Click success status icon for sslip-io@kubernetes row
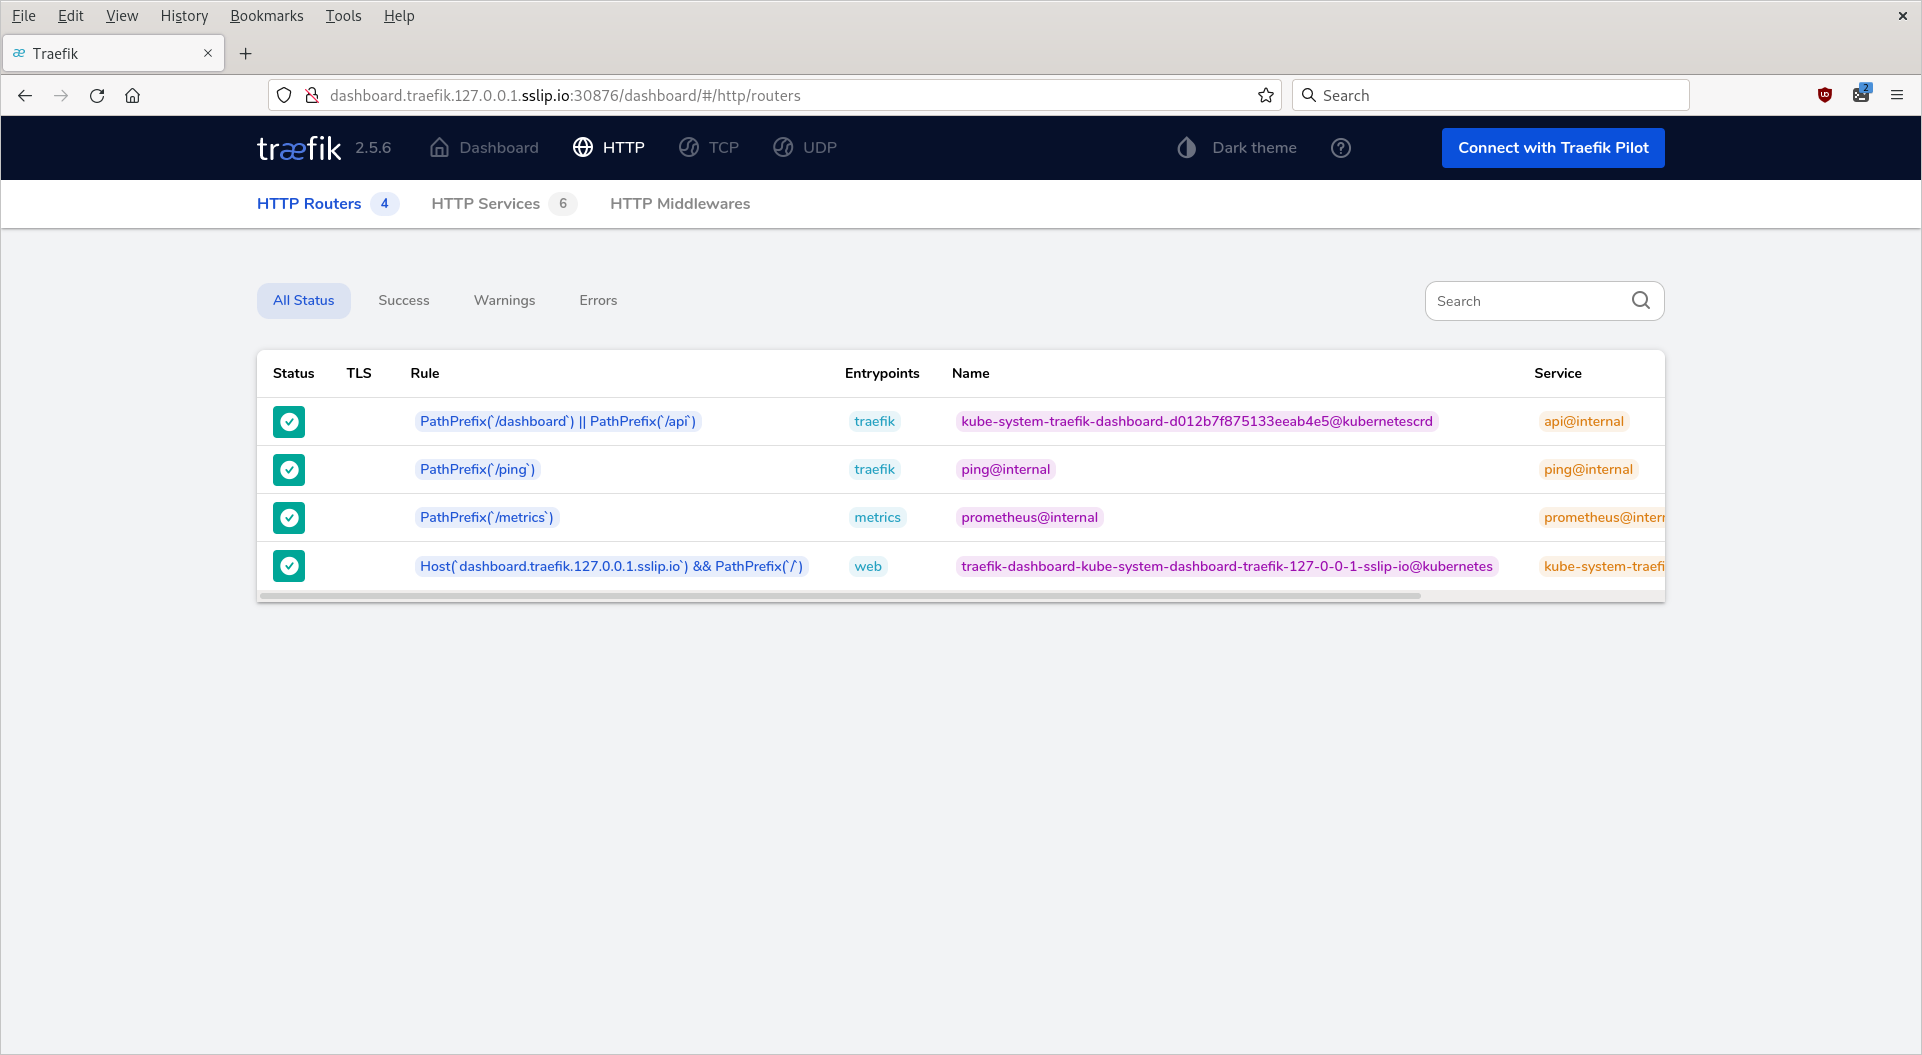 pos(289,566)
